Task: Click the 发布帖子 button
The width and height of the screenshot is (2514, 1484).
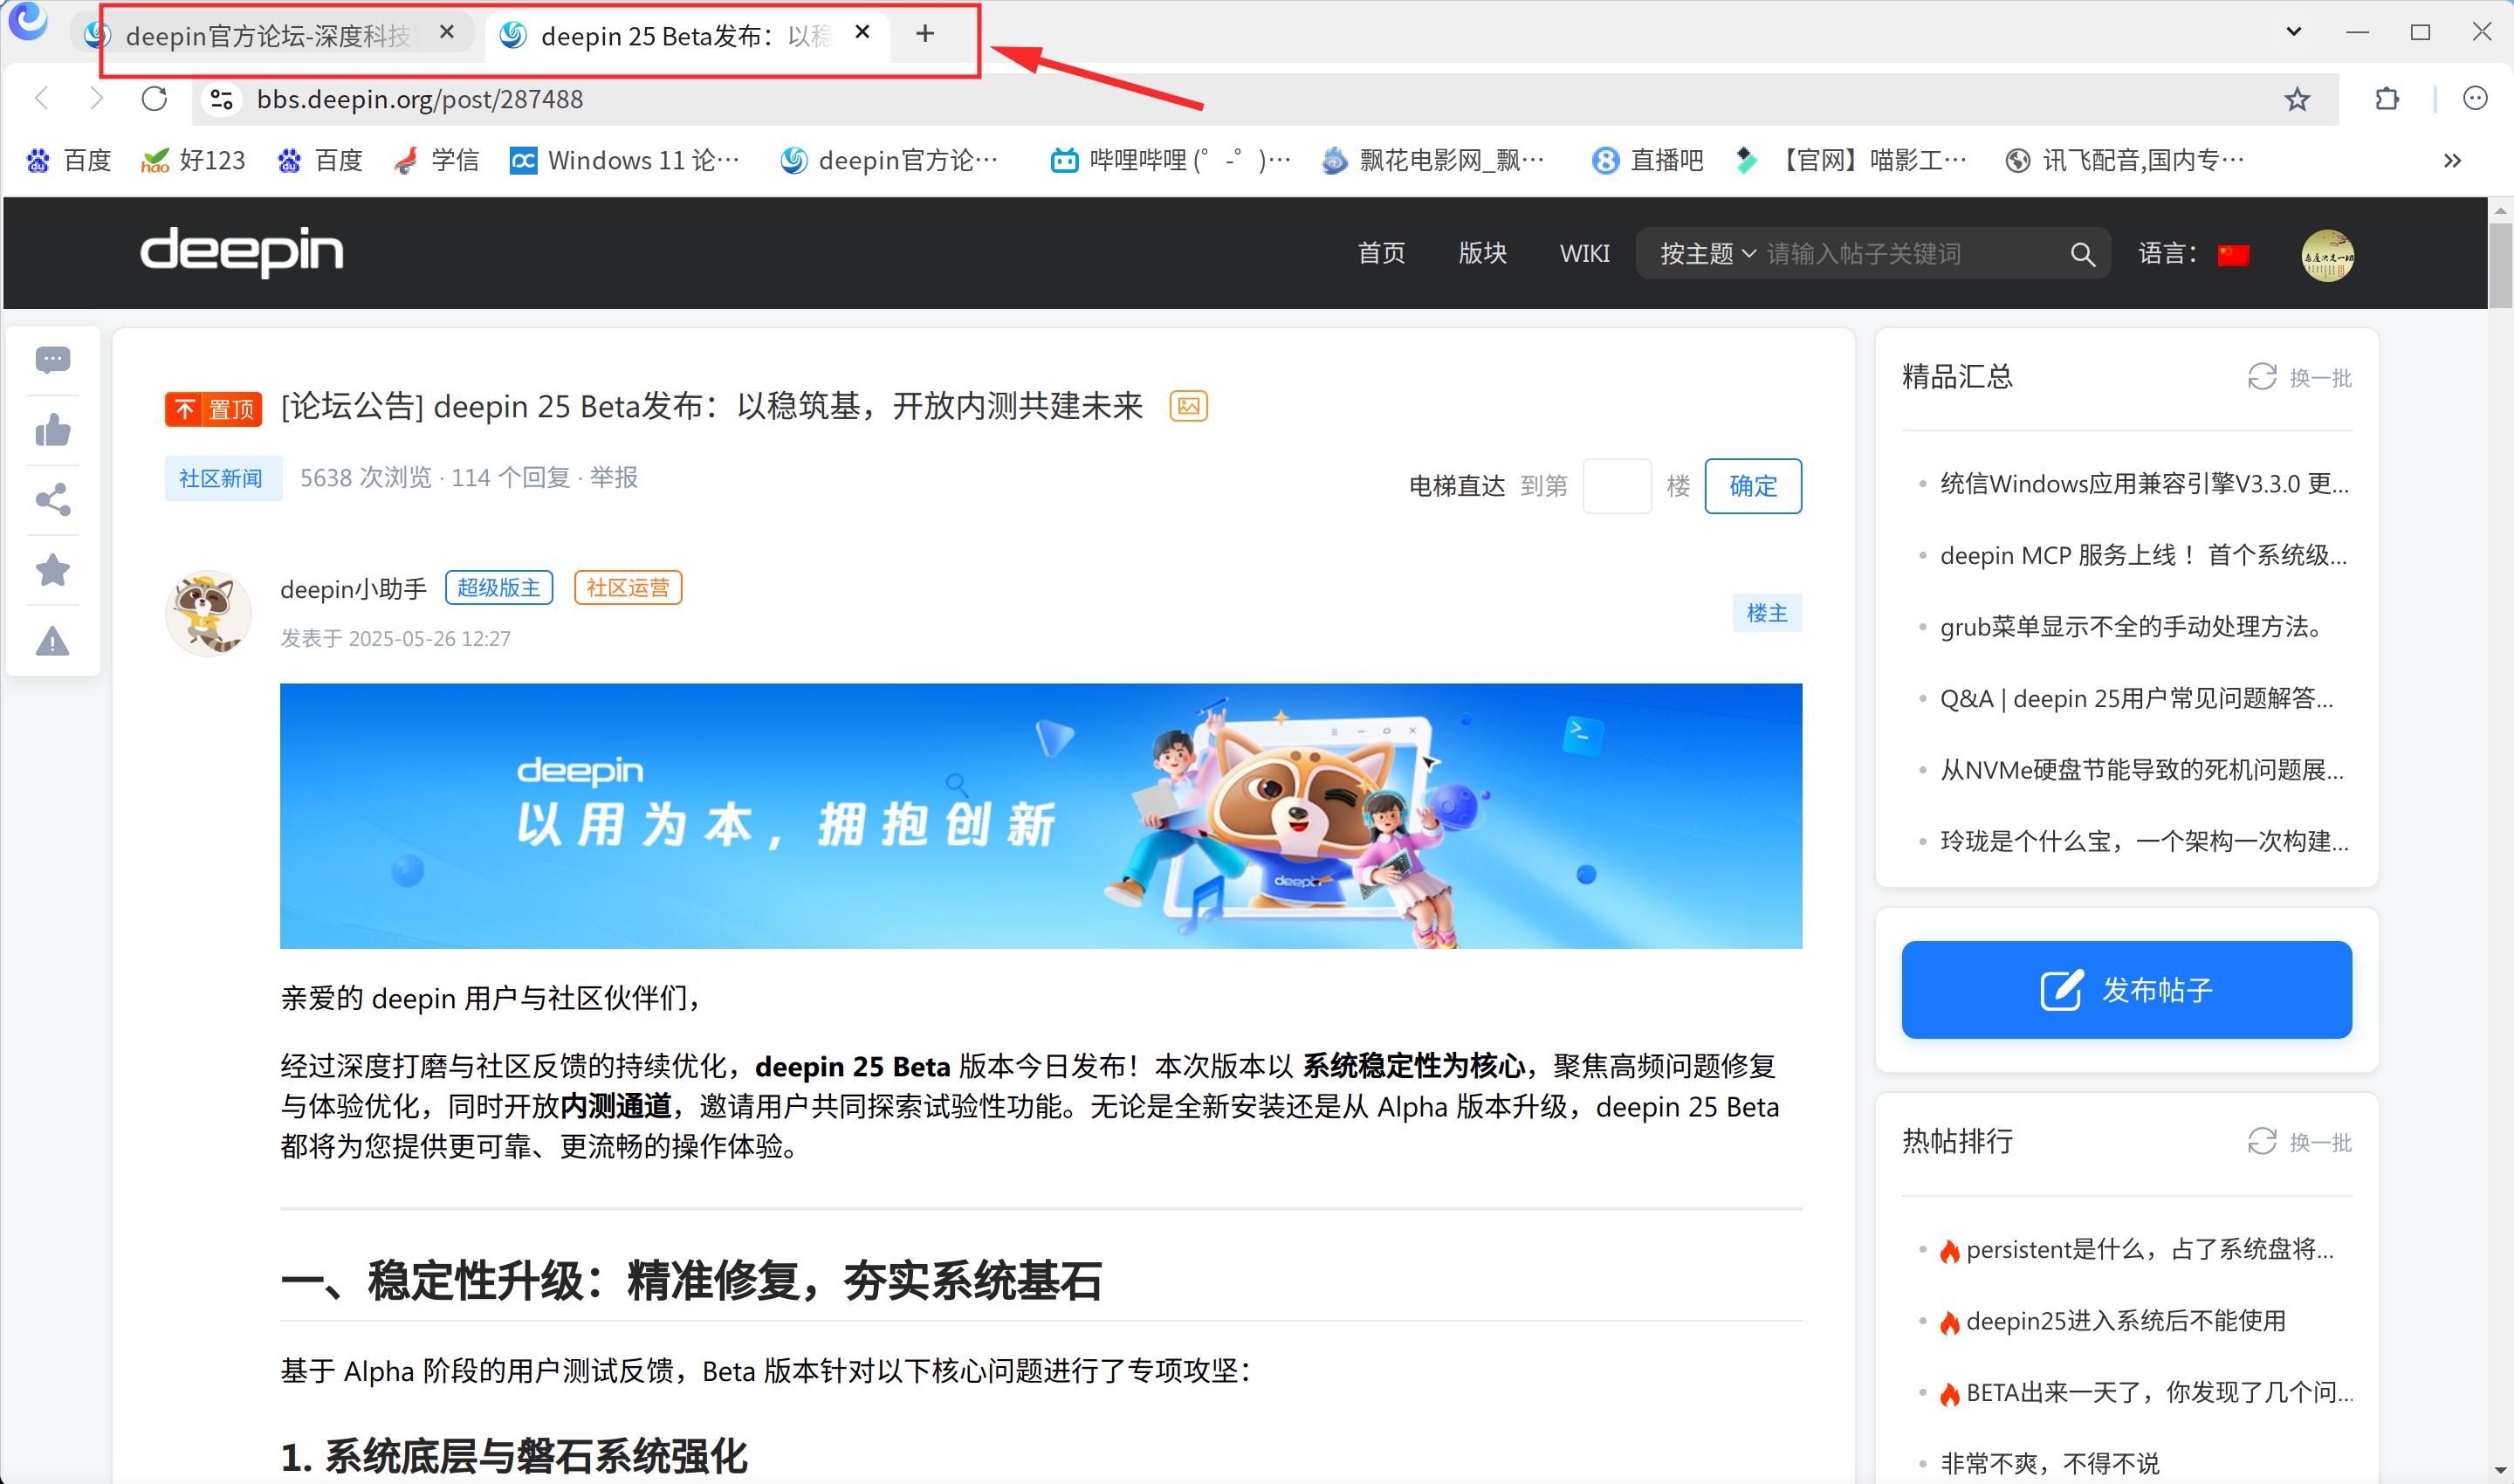Action: [2126, 990]
